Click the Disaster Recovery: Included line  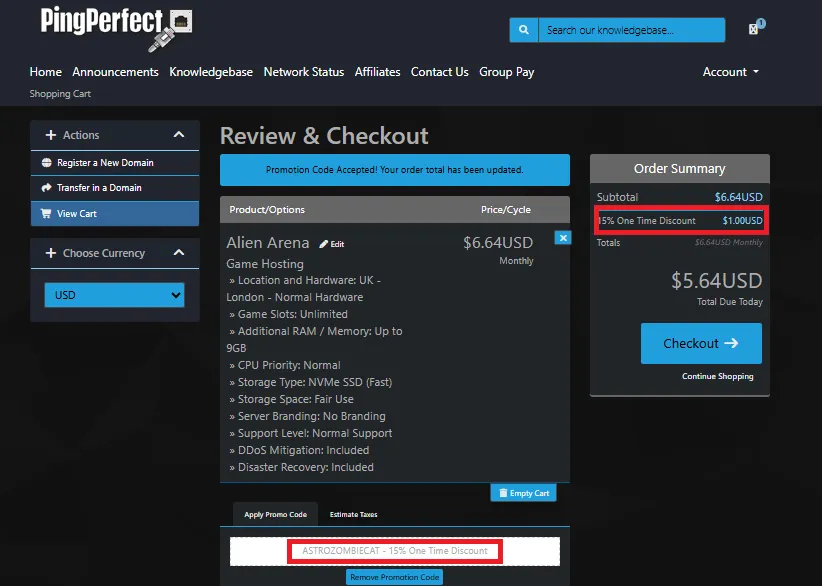[301, 467]
